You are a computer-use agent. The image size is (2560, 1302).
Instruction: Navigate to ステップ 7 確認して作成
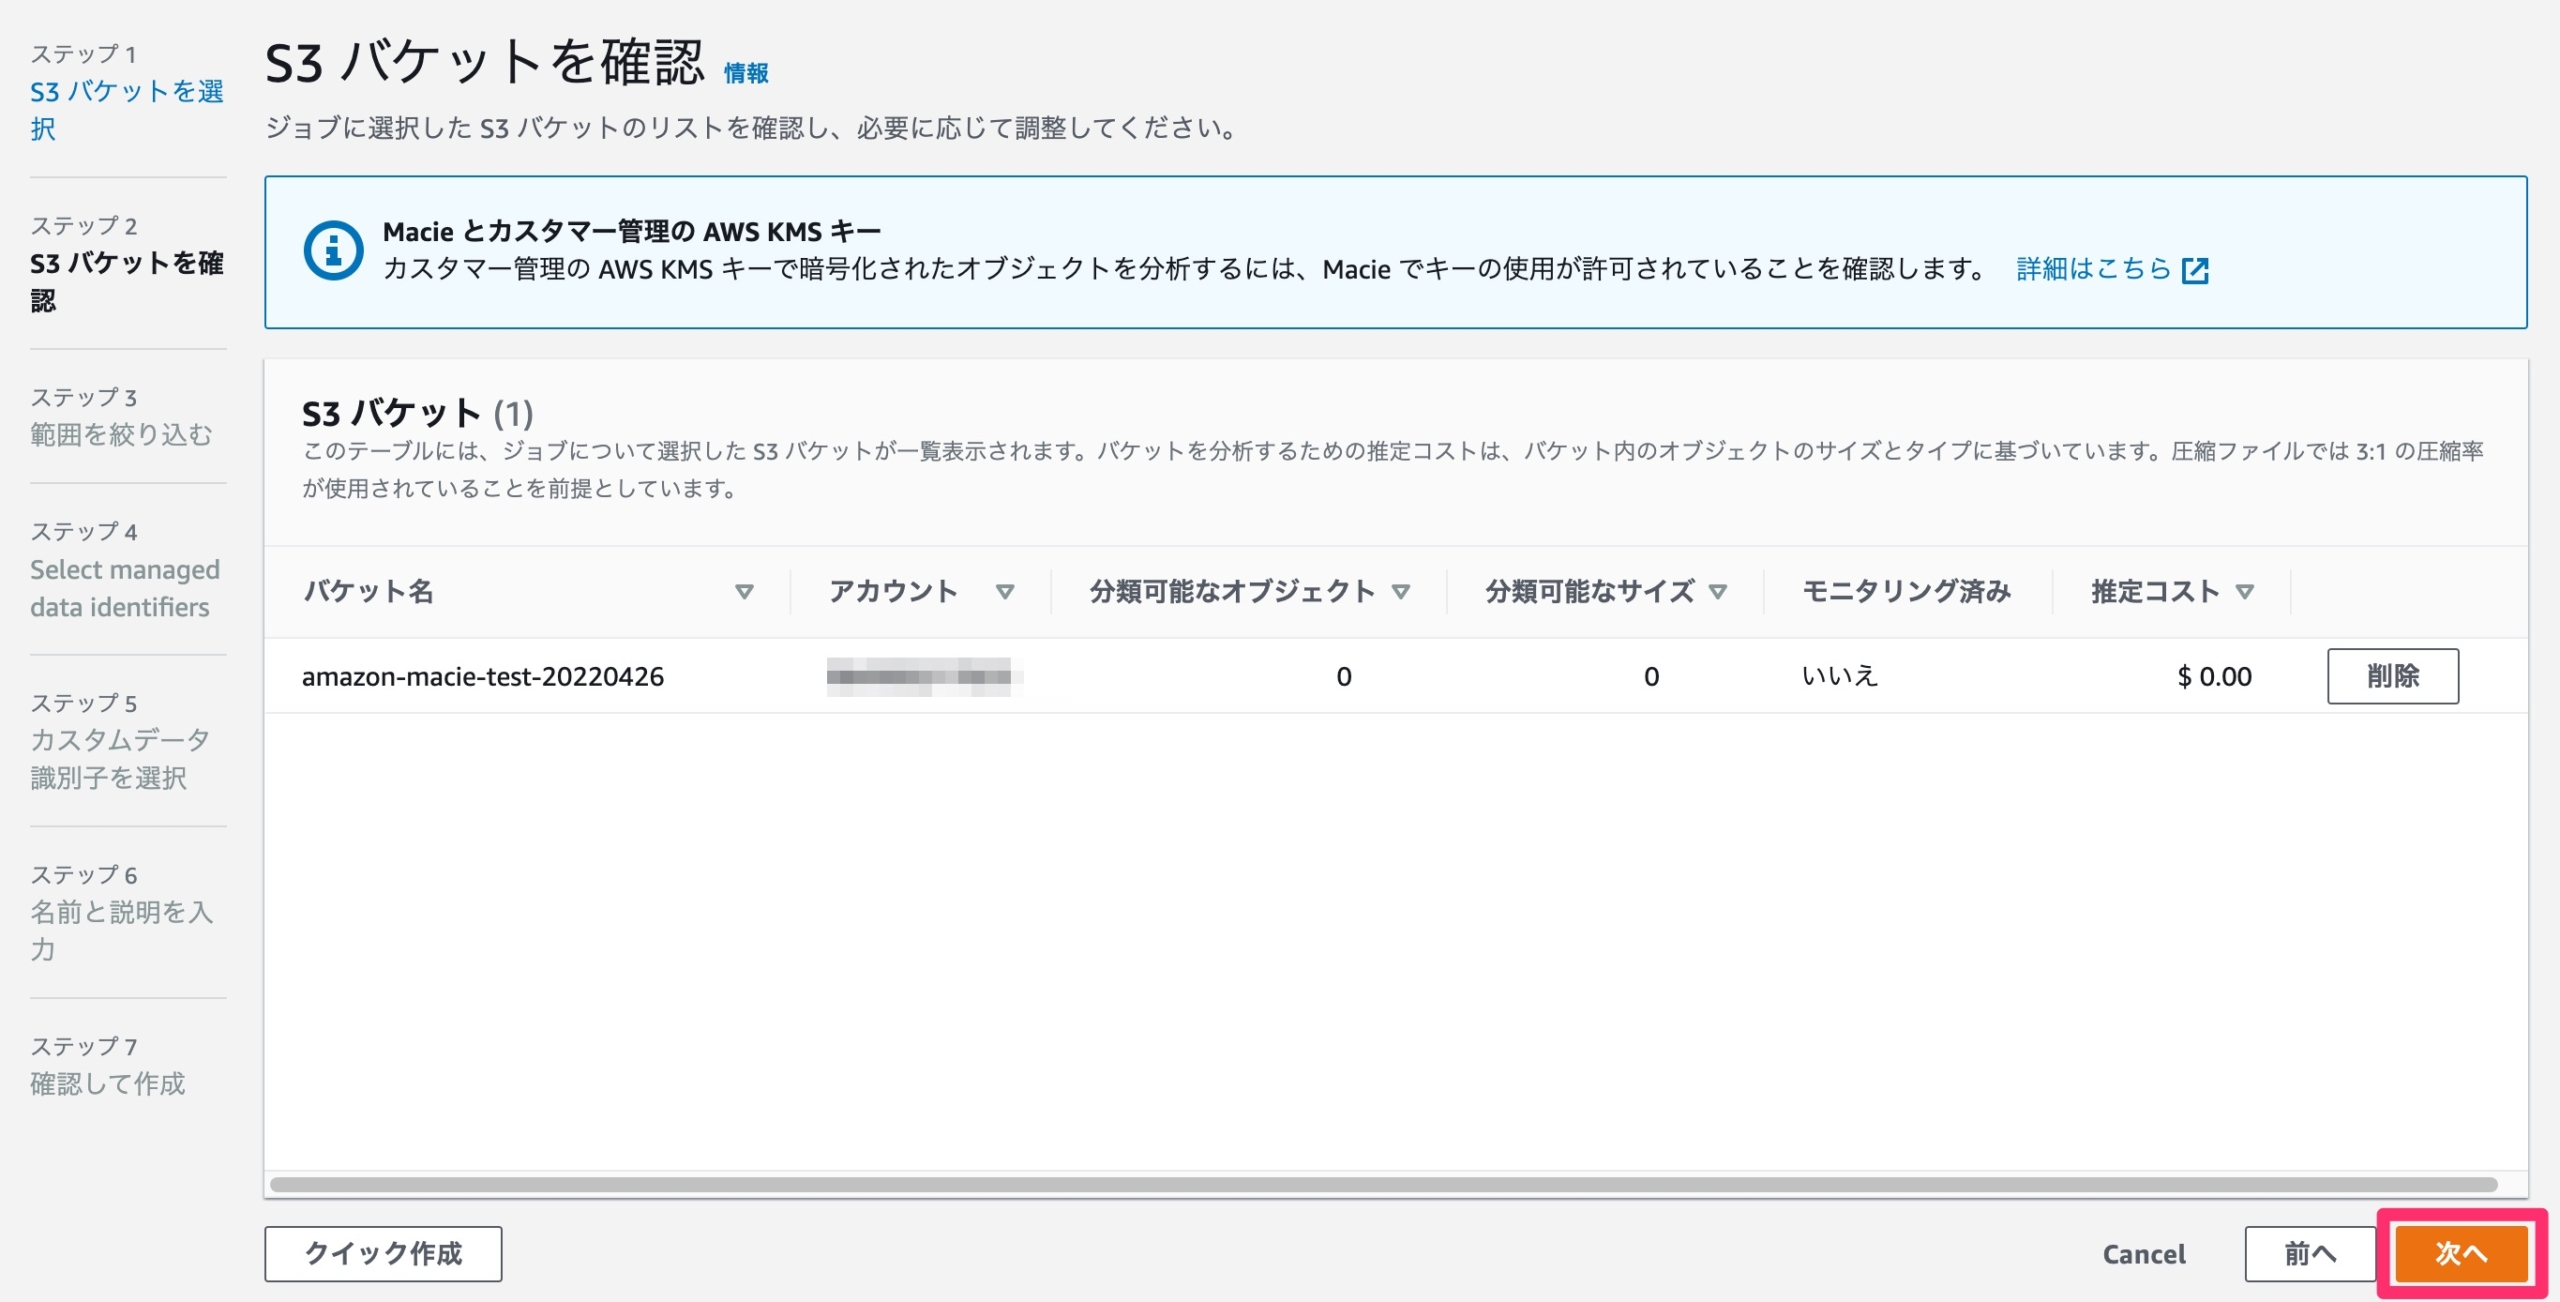coord(108,1082)
